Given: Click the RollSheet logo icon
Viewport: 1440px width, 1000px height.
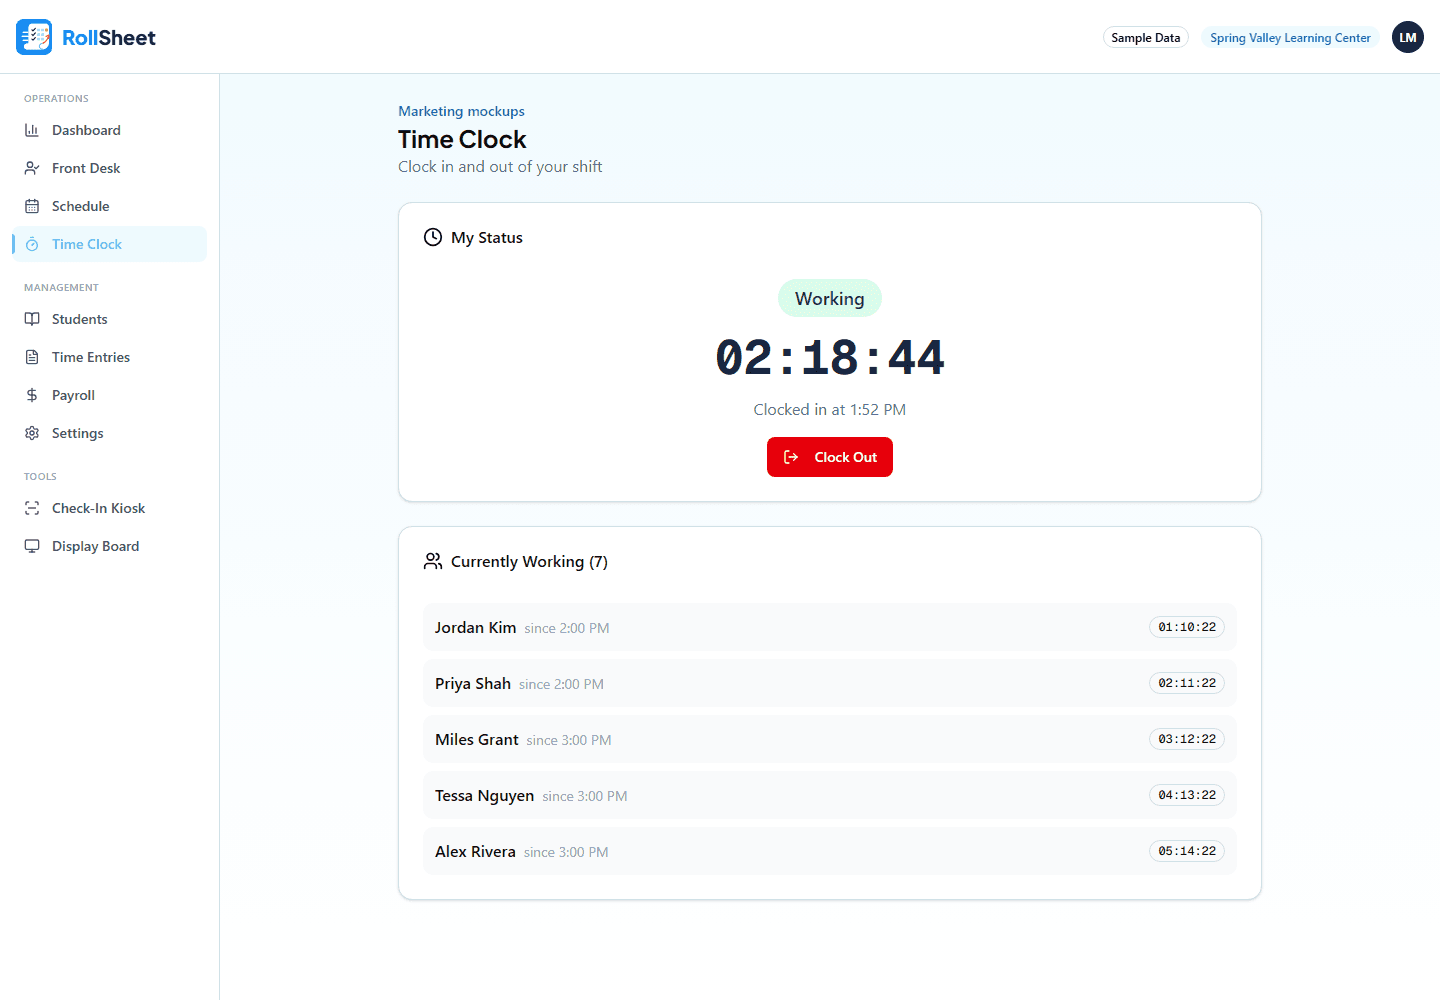Looking at the screenshot, I should tap(34, 37).
